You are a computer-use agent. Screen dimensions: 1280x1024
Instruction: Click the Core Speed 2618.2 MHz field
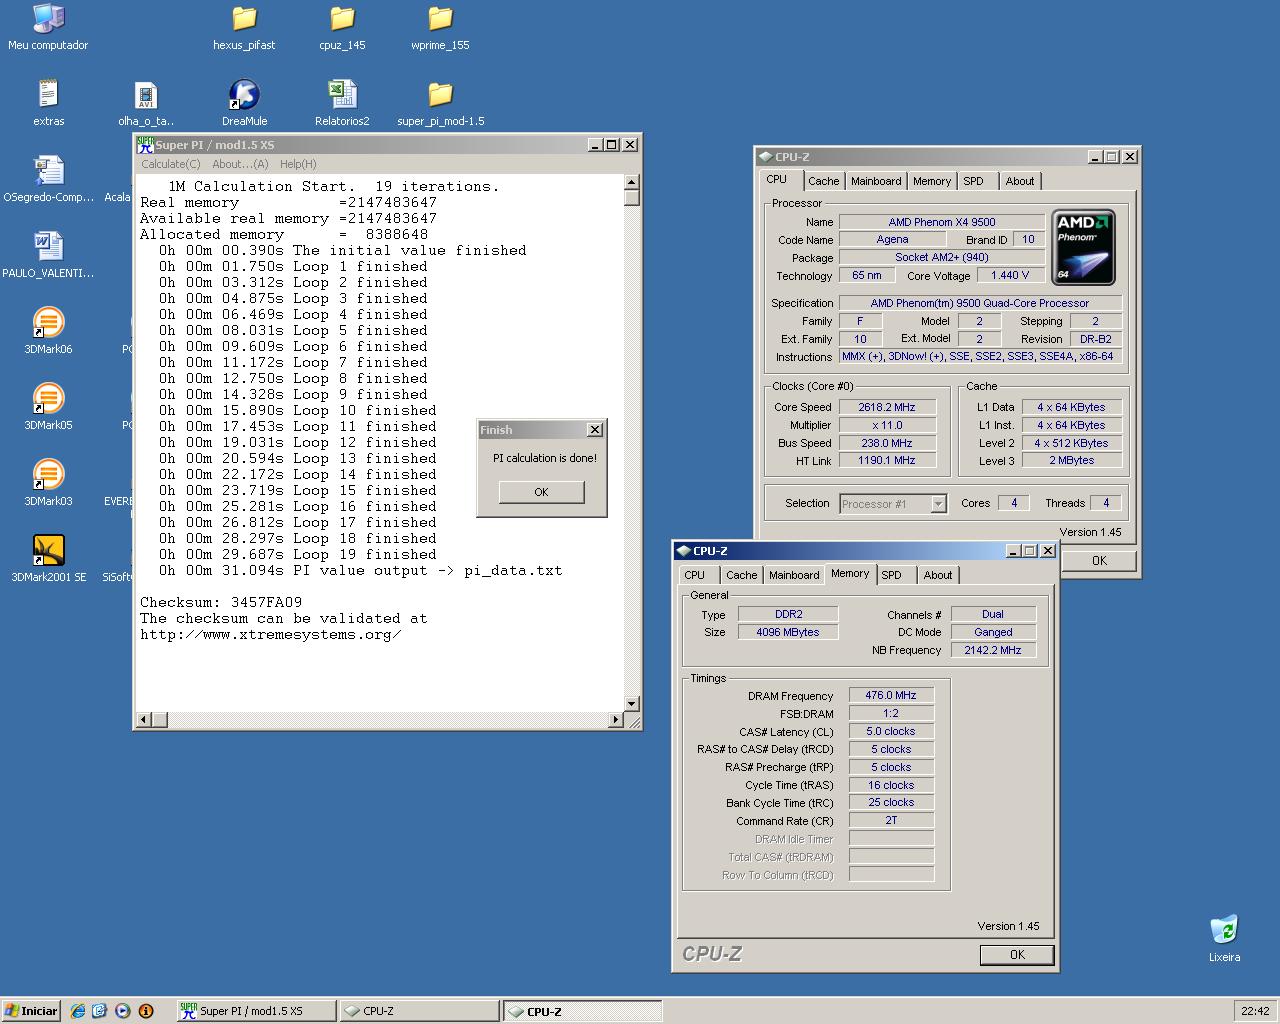(887, 407)
